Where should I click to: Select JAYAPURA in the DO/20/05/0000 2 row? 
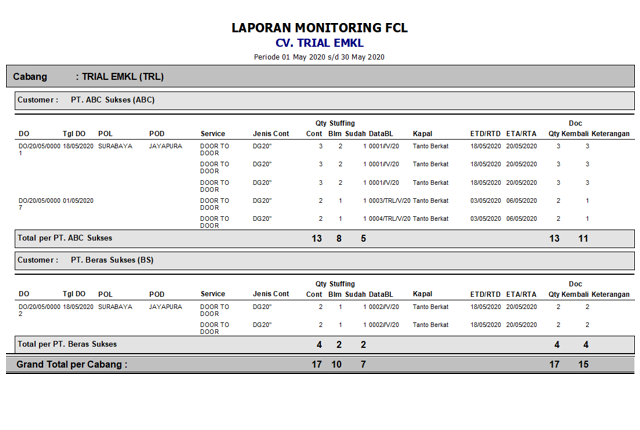coord(166,307)
